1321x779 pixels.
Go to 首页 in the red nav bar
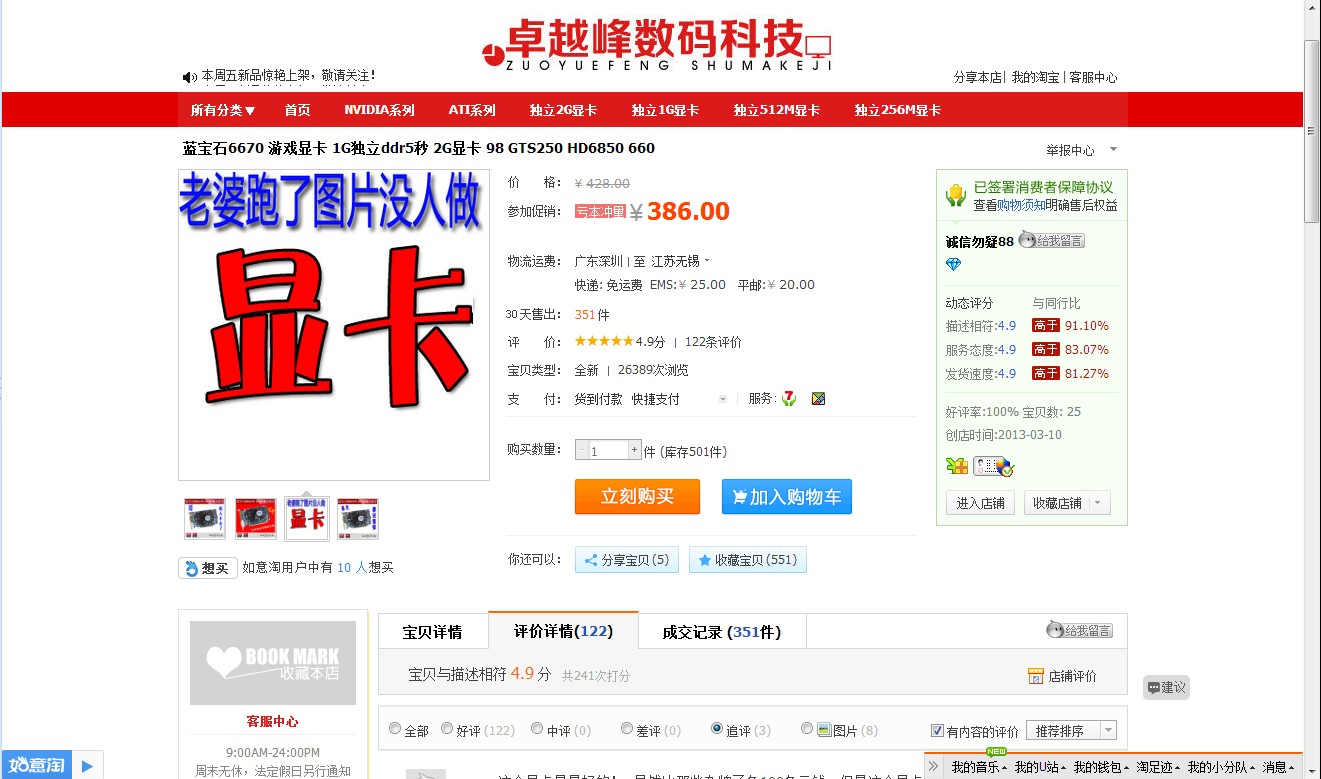pos(297,110)
